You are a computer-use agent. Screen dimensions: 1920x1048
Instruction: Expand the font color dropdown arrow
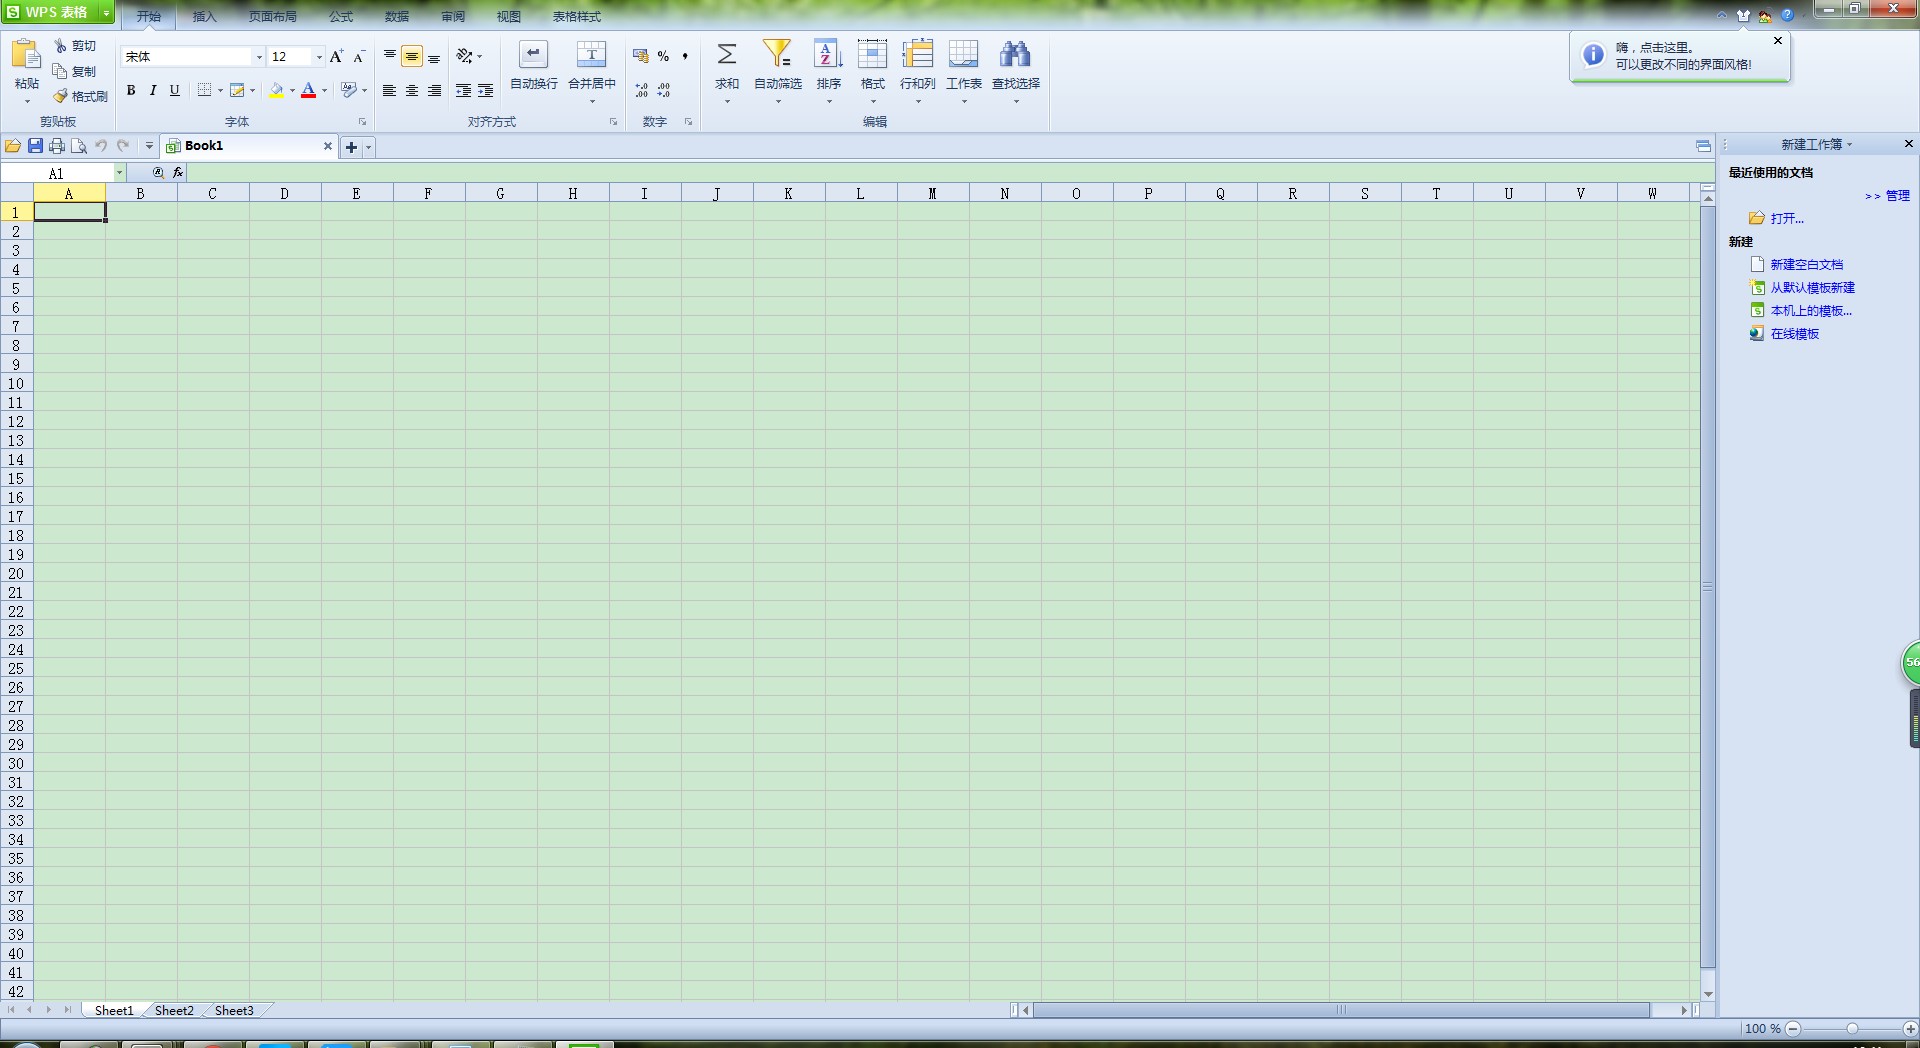pos(324,91)
